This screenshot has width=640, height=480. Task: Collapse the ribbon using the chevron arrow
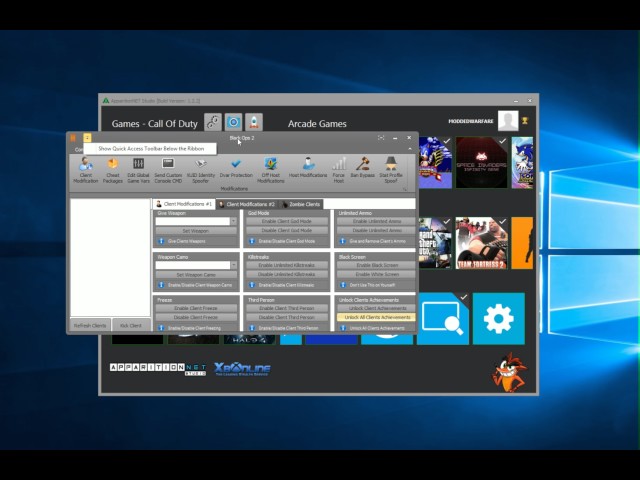tap(410, 149)
